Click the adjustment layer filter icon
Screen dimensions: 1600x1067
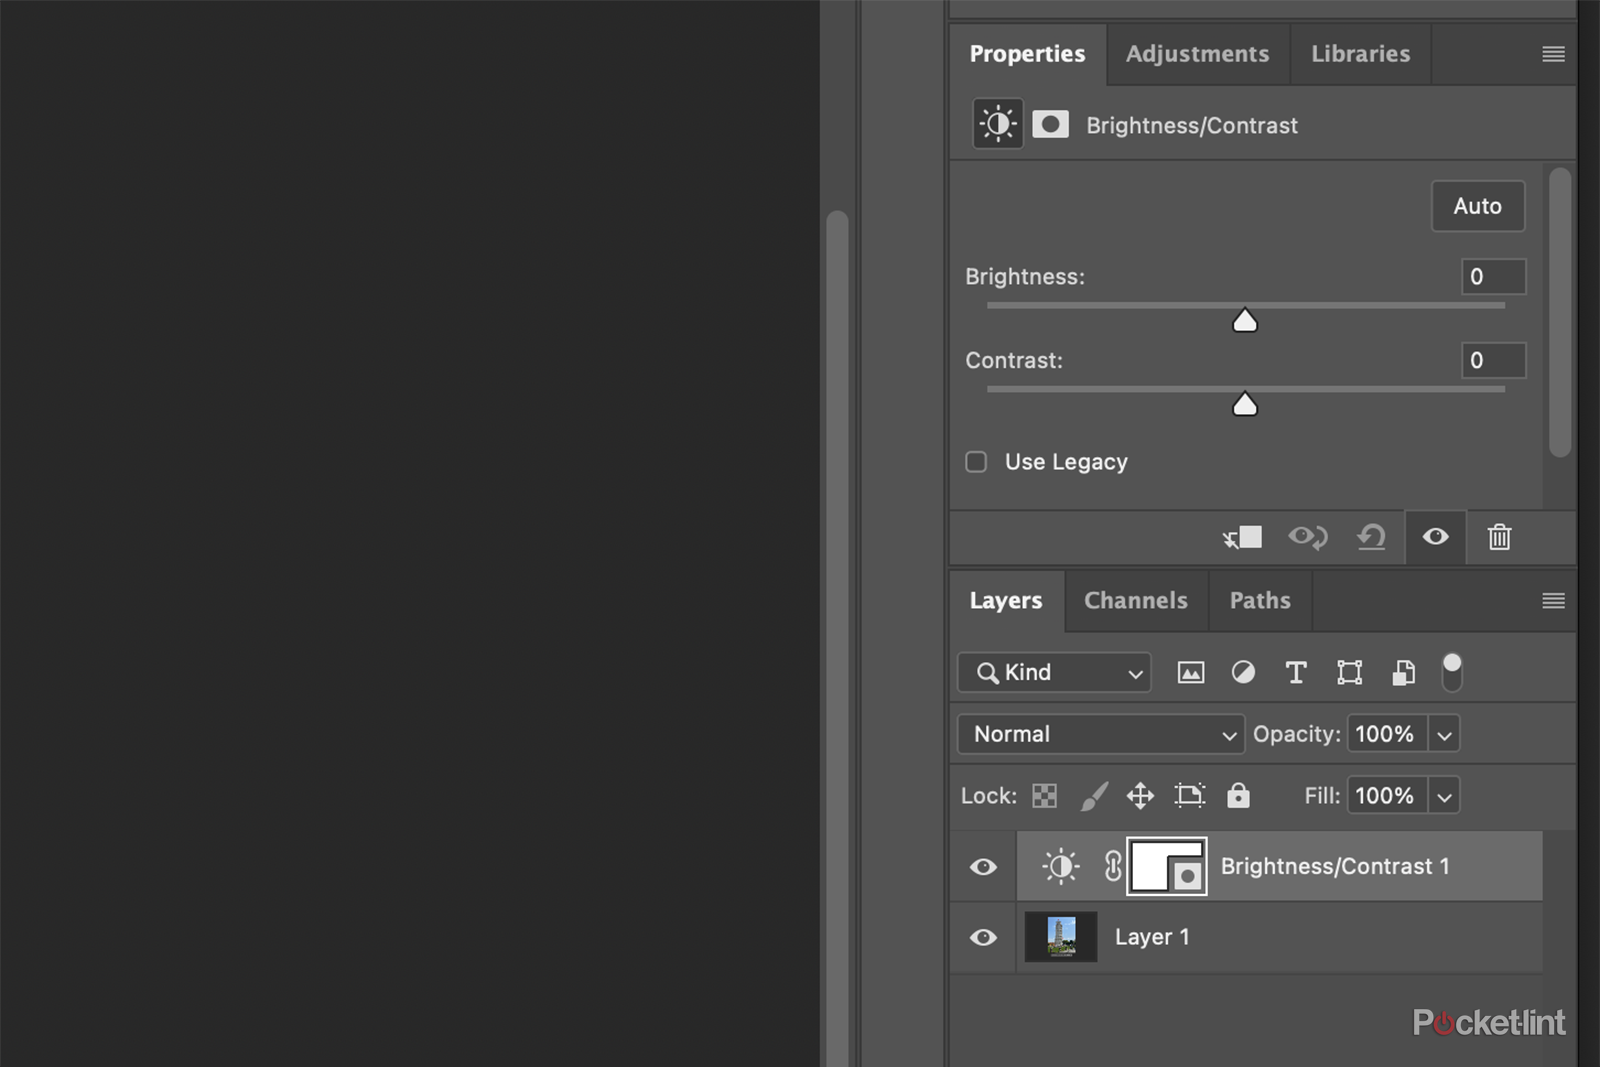click(1243, 672)
